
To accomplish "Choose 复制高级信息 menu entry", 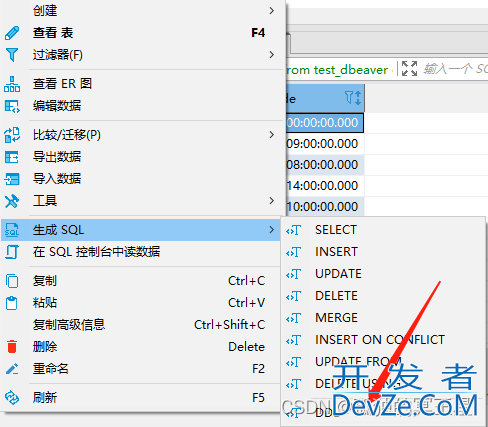I will coord(142,325).
